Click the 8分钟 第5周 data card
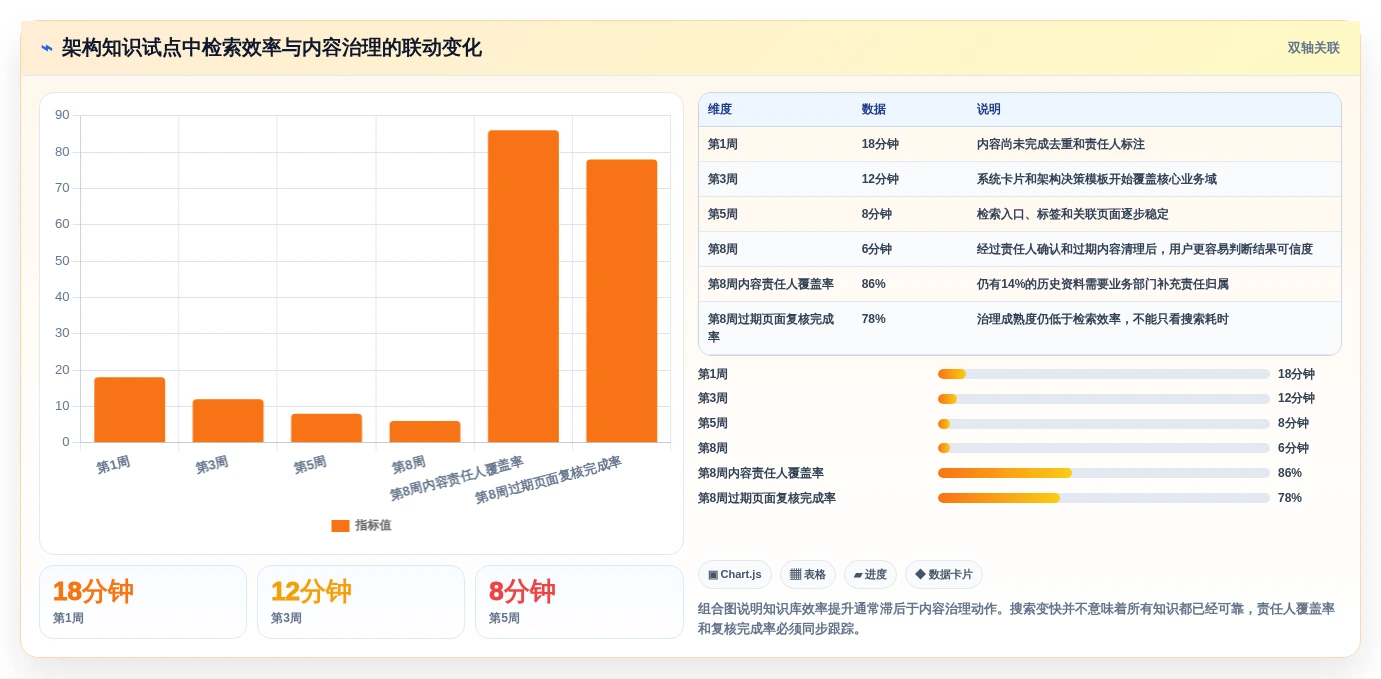This screenshot has width=1381, height=679. click(579, 602)
